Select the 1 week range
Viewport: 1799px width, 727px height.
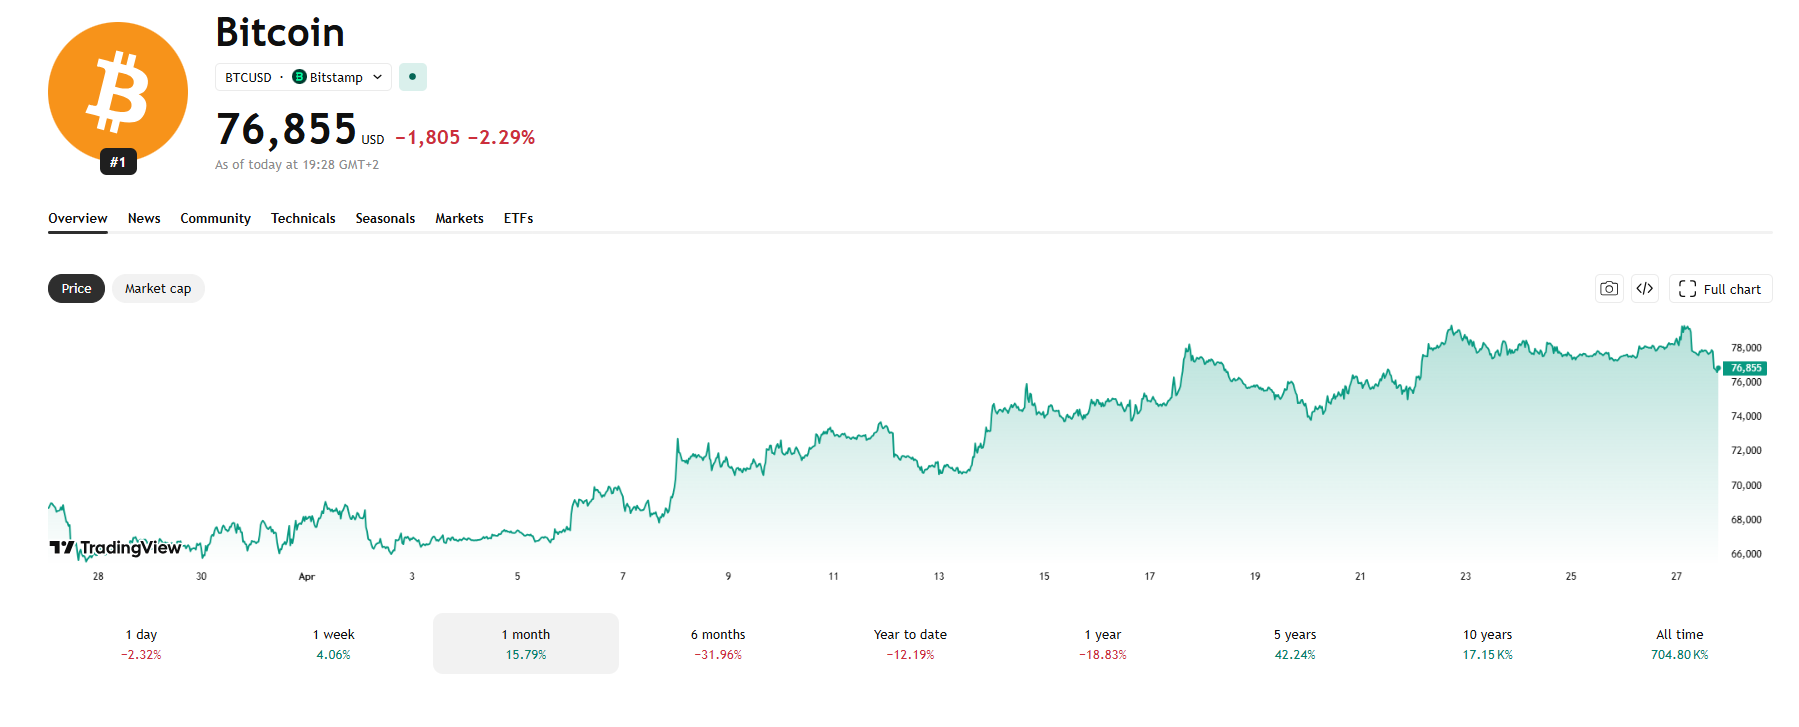tap(333, 644)
